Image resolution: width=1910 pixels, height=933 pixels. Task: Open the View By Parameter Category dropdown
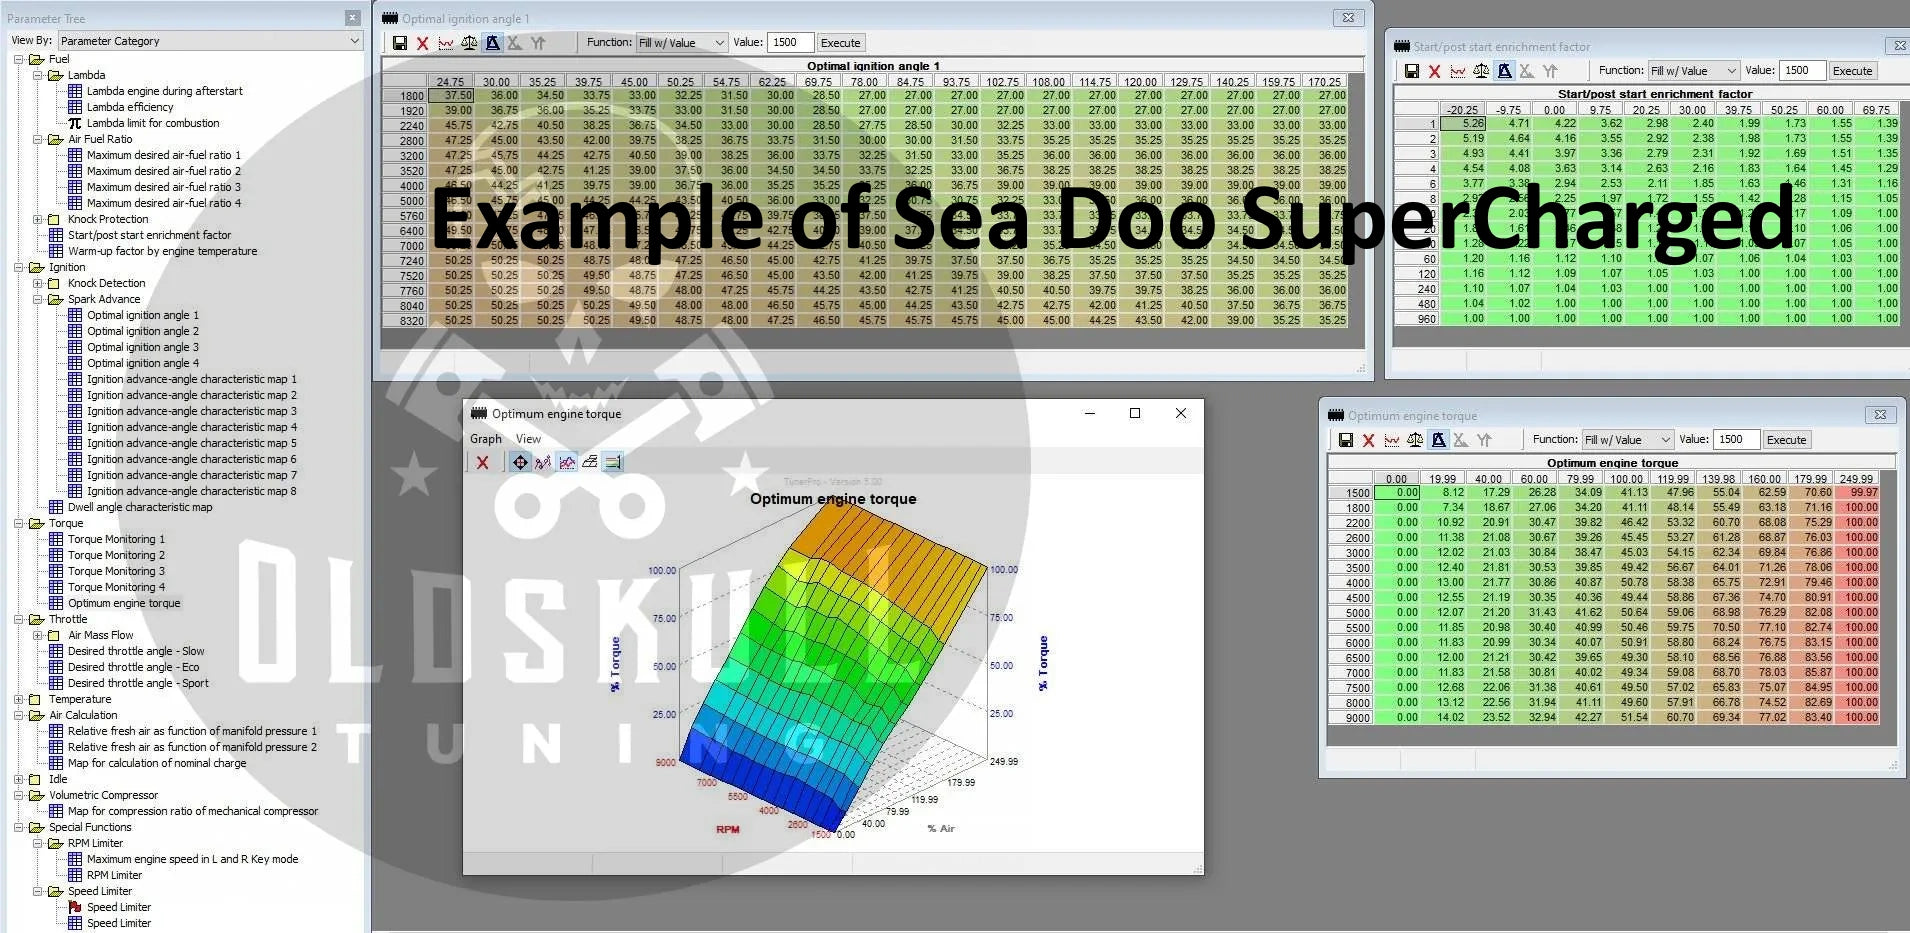(209, 41)
